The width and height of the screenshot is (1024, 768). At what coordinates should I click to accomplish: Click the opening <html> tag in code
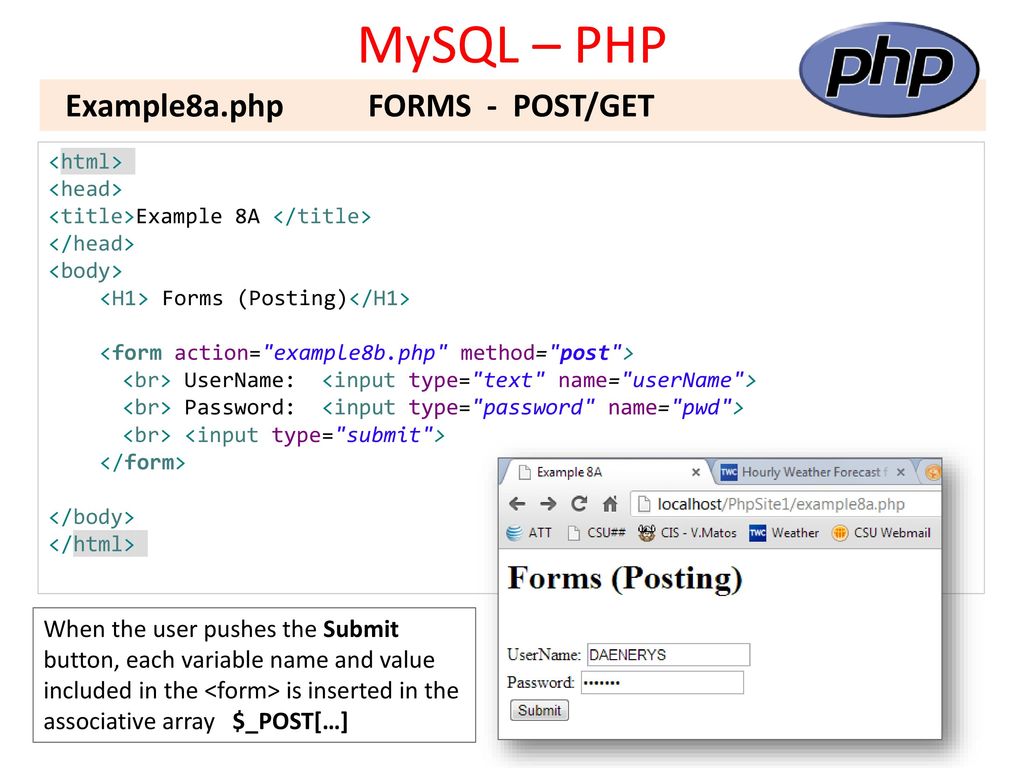pos(86,161)
